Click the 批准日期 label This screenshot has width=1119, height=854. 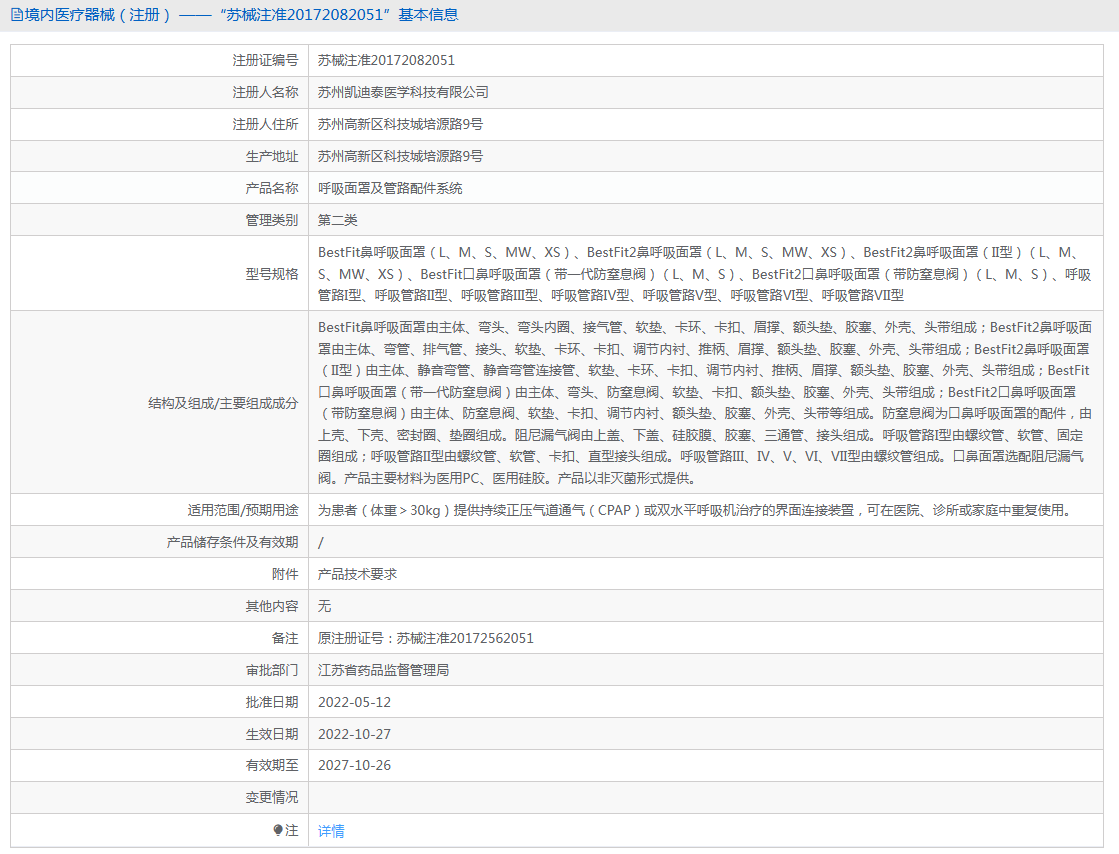point(272,702)
